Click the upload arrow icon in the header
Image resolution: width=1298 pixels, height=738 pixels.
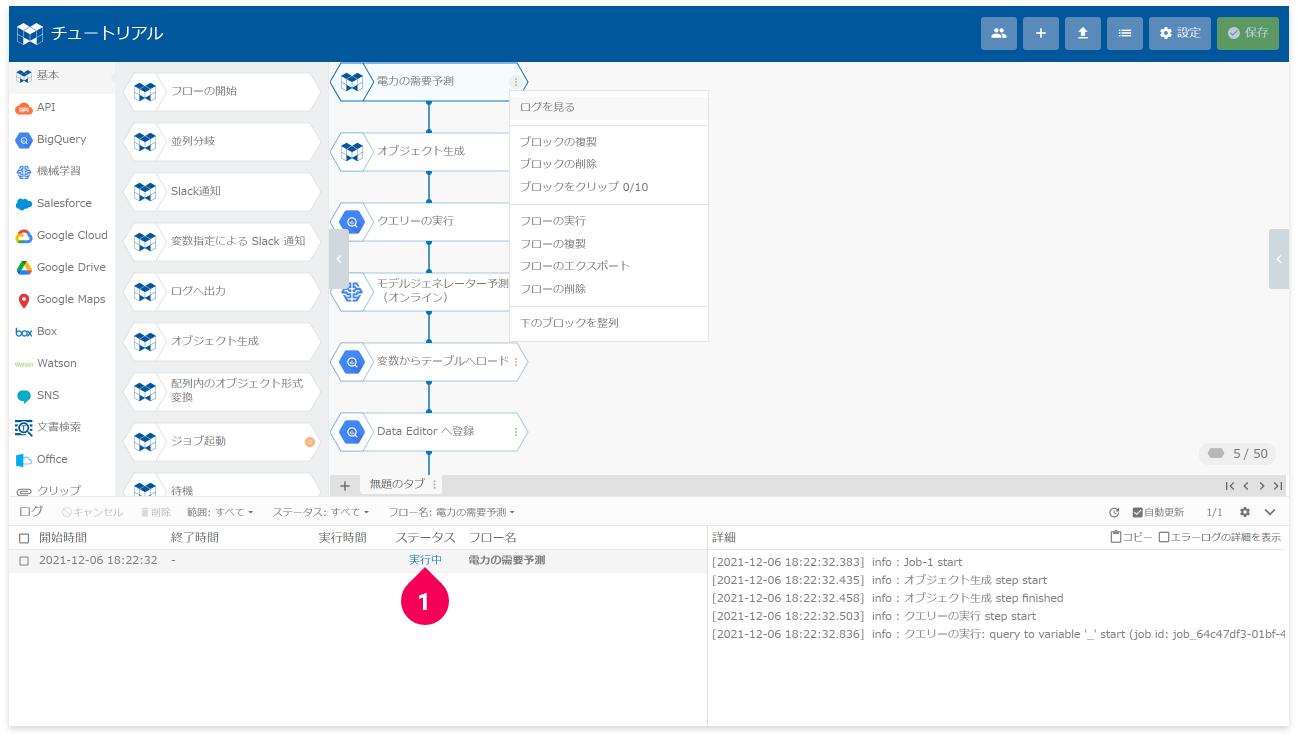click(x=1083, y=33)
